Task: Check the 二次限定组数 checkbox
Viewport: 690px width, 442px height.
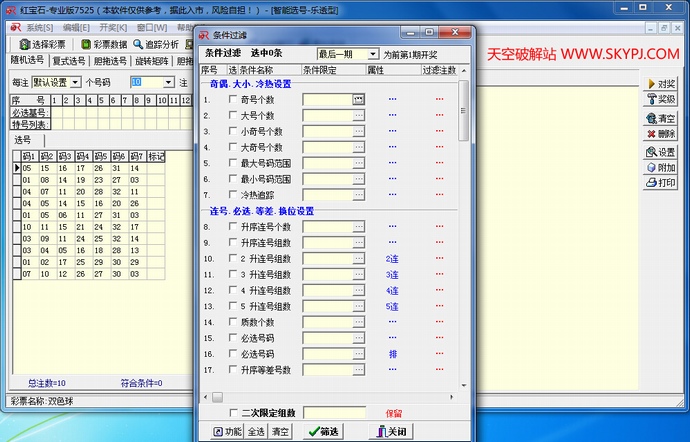Action: pyautogui.click(x=234, y=412)
